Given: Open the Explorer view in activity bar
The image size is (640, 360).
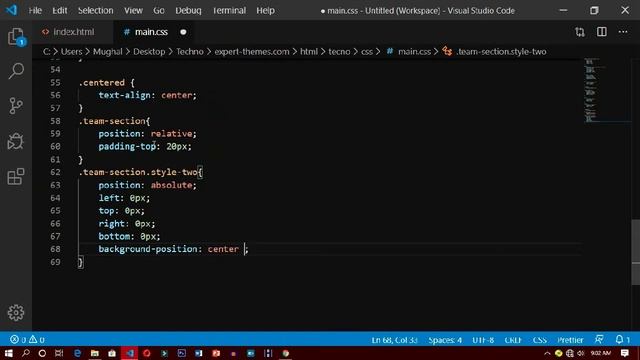Looking at the screenshot, I should coord(16,37).
